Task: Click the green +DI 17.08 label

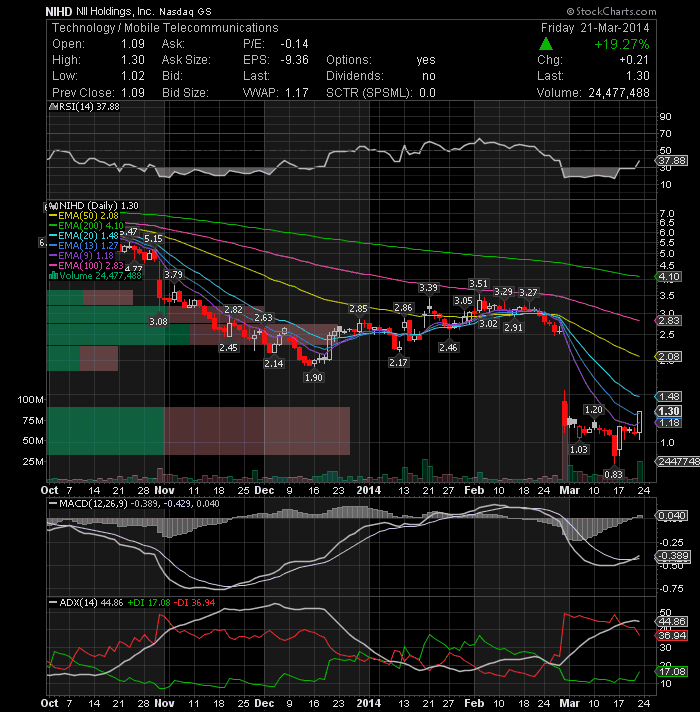Action: (149, 603)
